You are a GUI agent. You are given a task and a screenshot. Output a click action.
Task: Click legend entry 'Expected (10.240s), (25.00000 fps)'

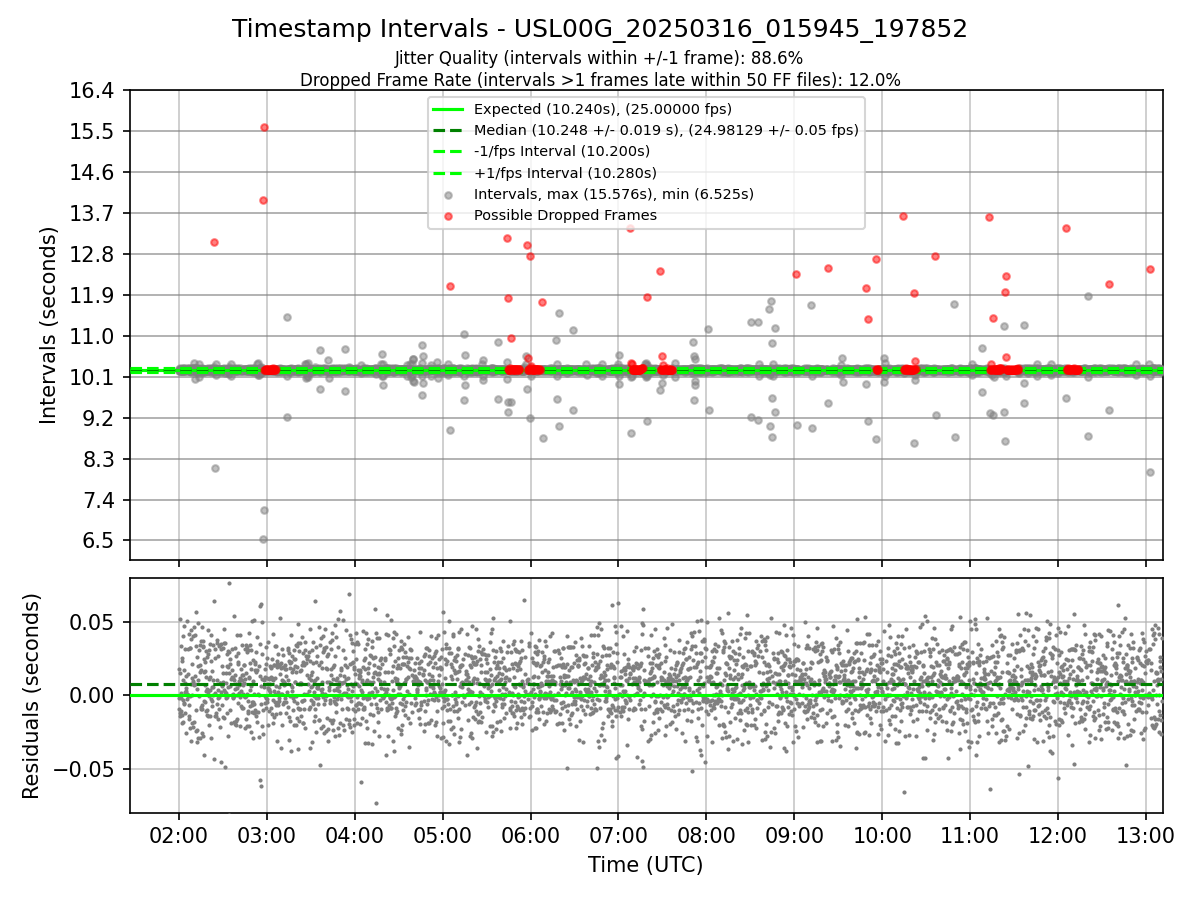(603, 109)
